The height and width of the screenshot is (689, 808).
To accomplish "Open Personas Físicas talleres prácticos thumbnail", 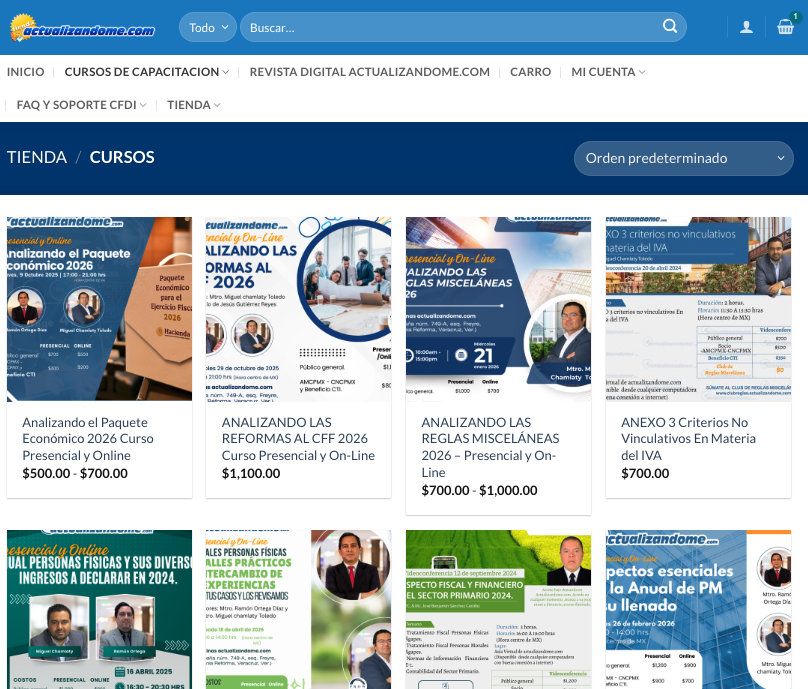I will [298, 610].
